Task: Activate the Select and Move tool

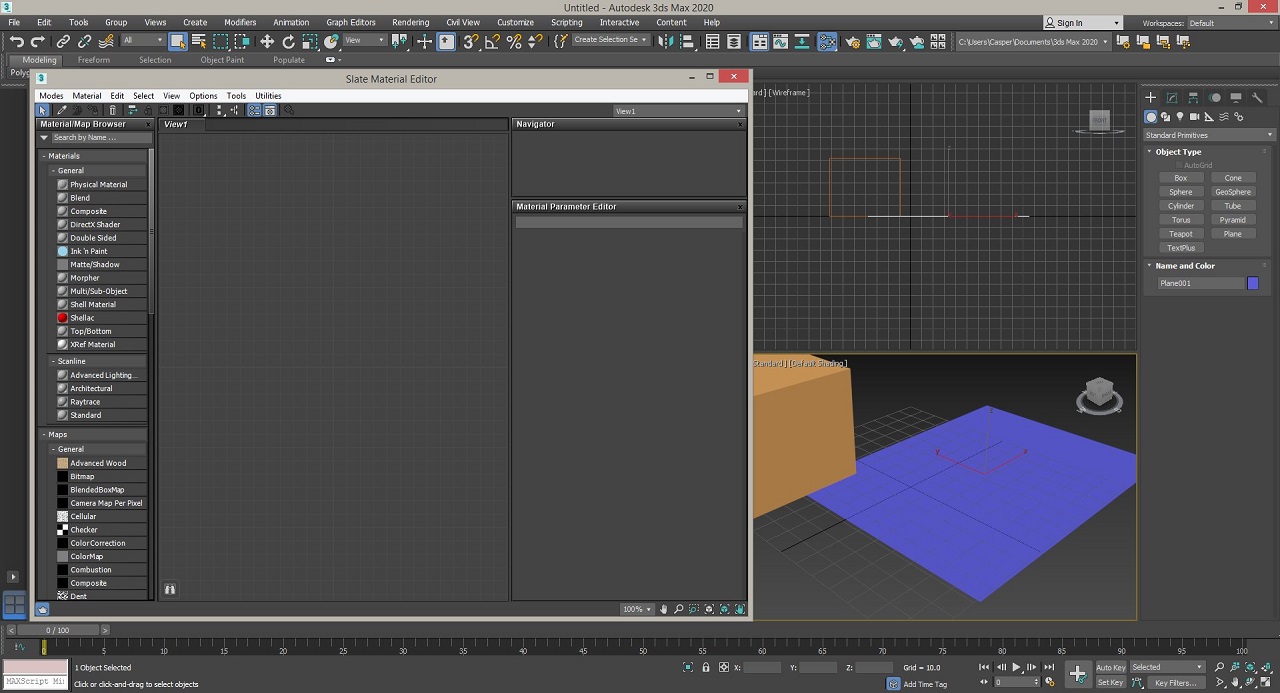Action: [x=267, y=41]
